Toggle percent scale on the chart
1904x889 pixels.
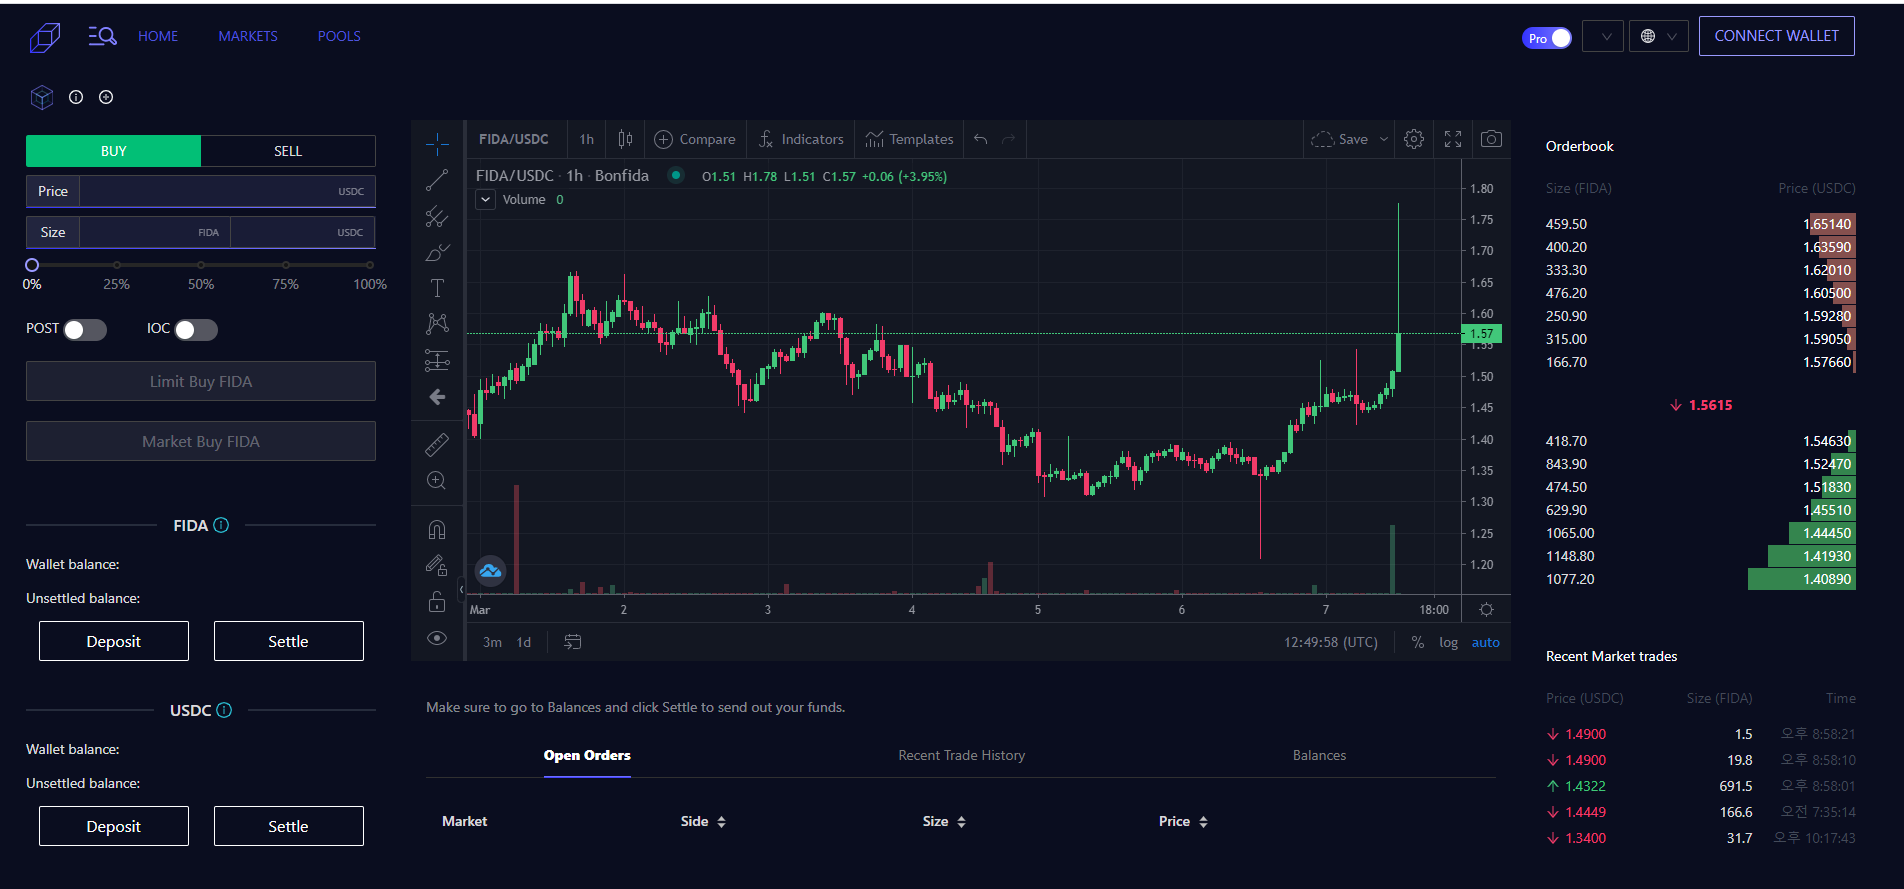click(1418, 642)
